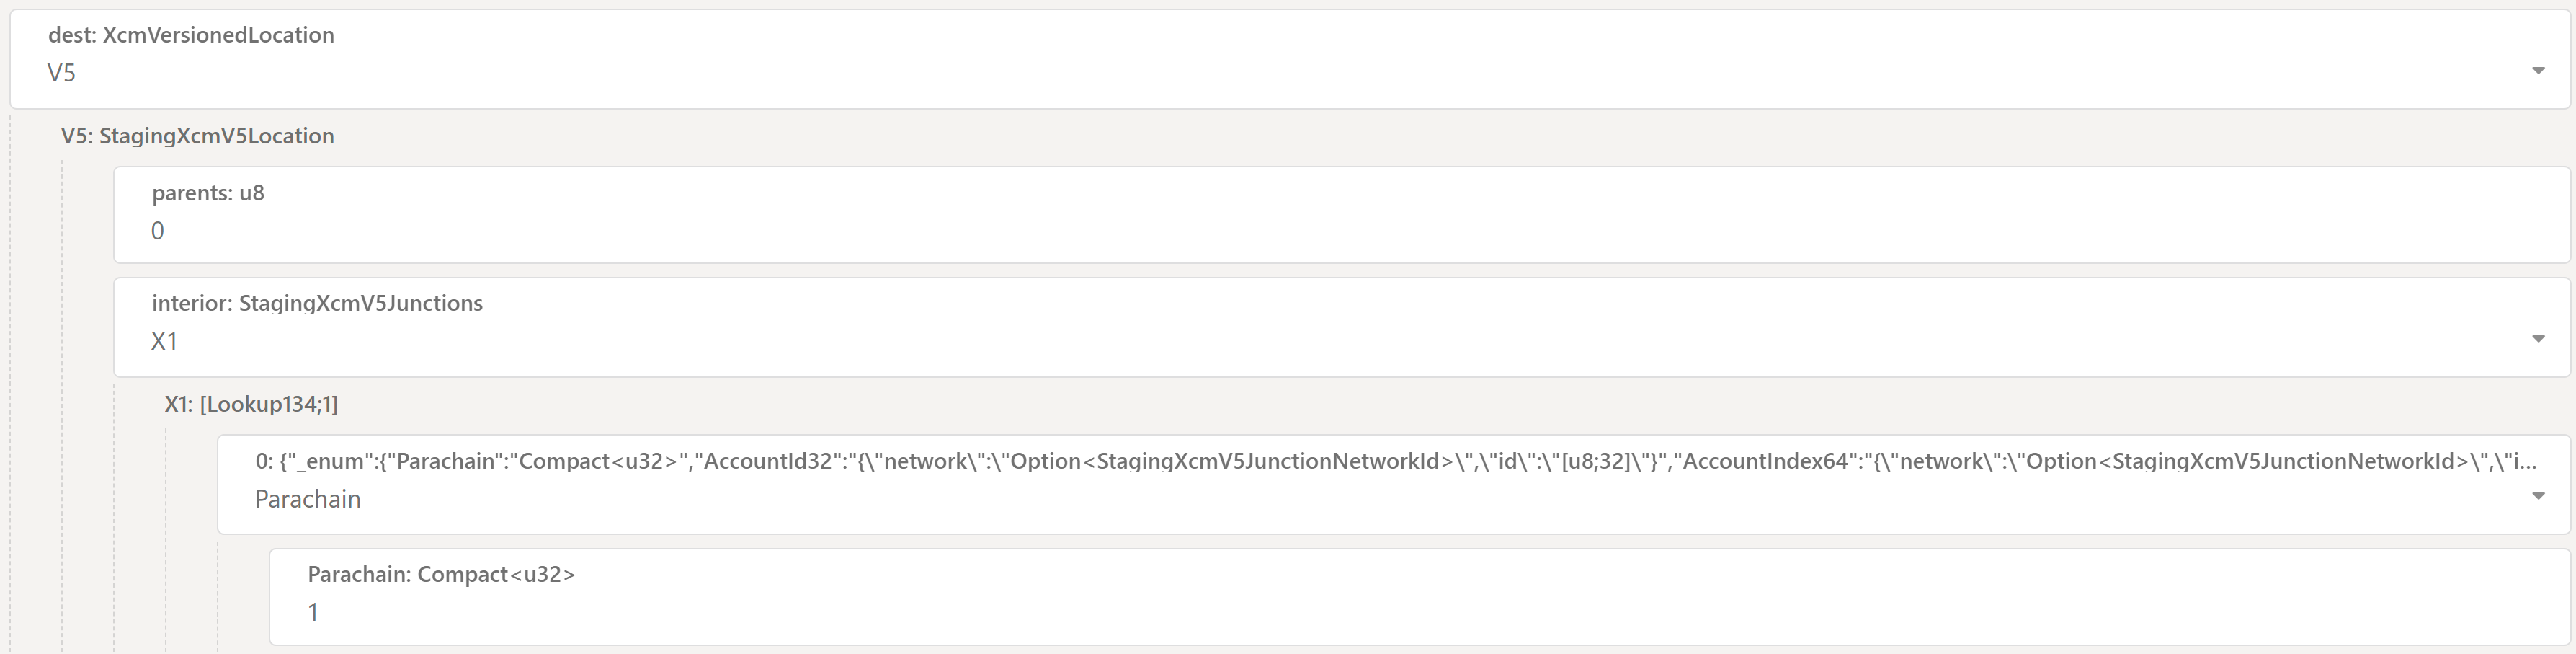Image resolution: width=2576 pixels, height=654 pixels.
Task: Click the Parachain variant name text
Action: pyautogui.click(x=307, y=498)
